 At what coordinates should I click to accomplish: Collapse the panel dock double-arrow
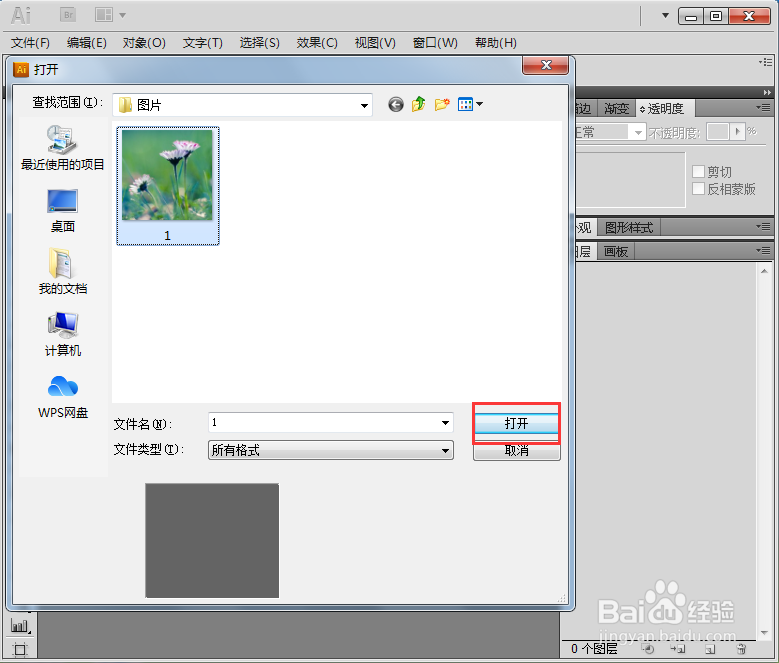(767, 92)
